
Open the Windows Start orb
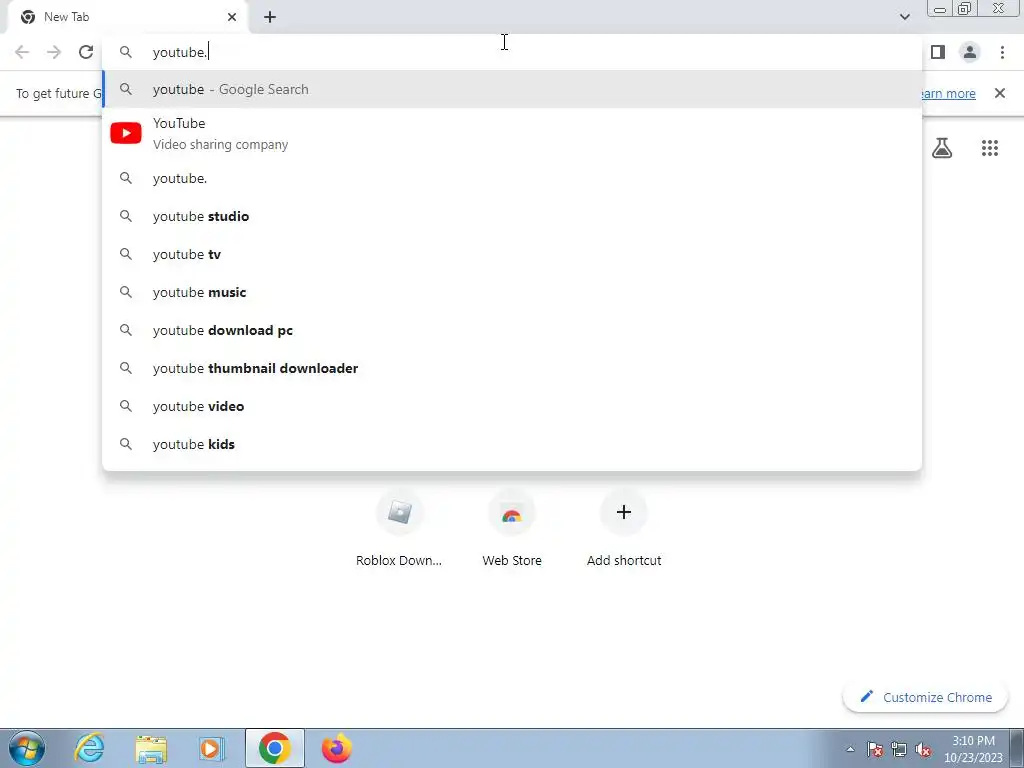(x=27, y=748)
